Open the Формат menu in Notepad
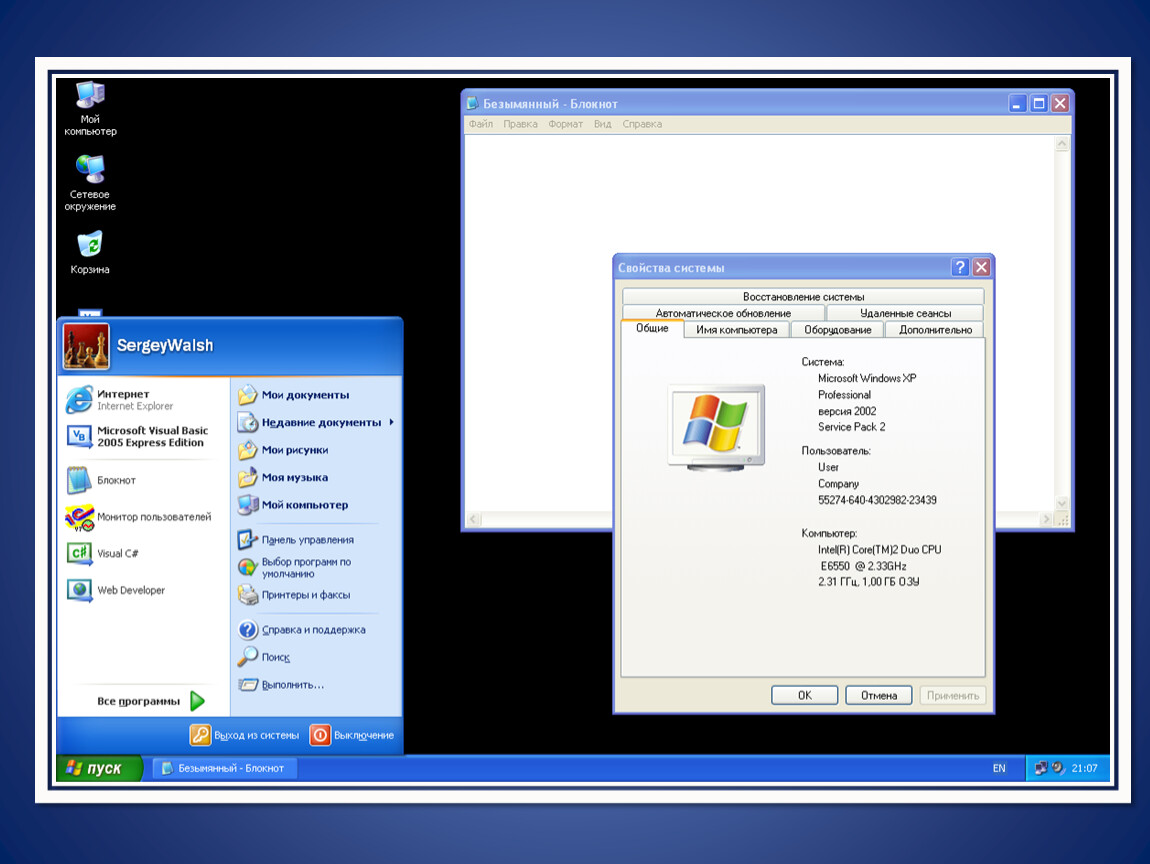1150x864 pixels. [x=565, y=124]
